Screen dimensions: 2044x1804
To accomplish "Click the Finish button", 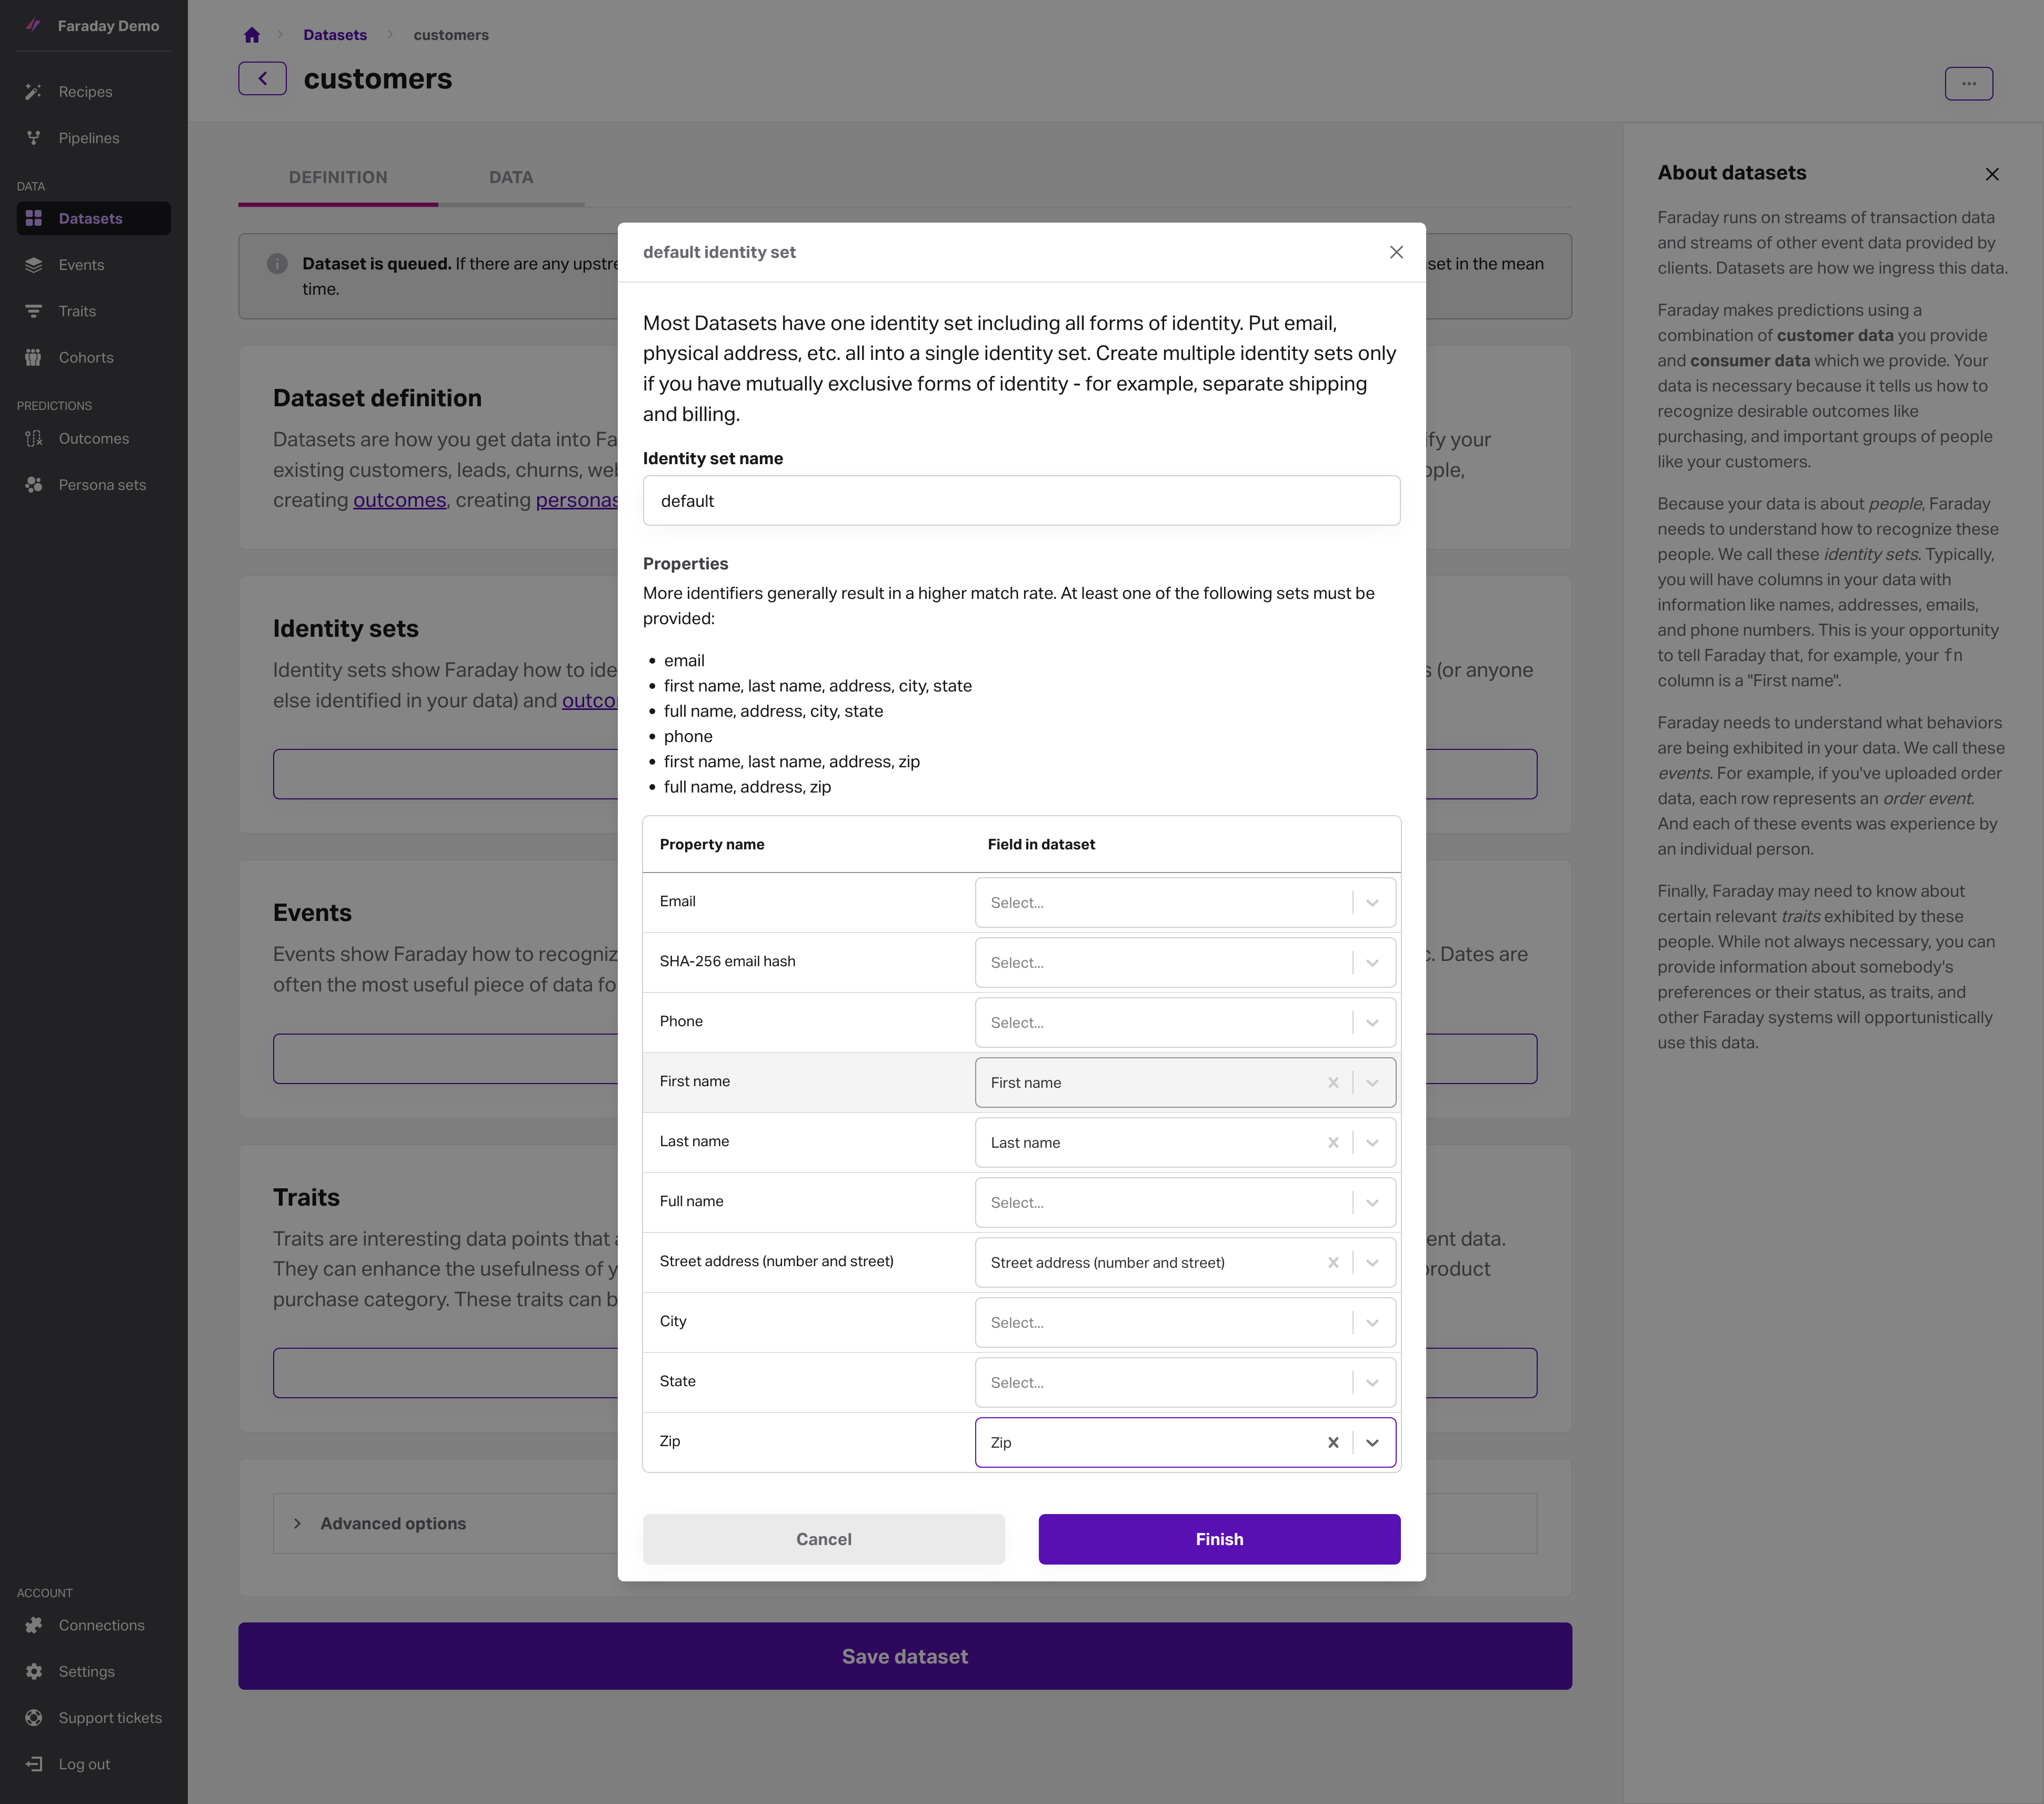I will click(1219, 1539).
